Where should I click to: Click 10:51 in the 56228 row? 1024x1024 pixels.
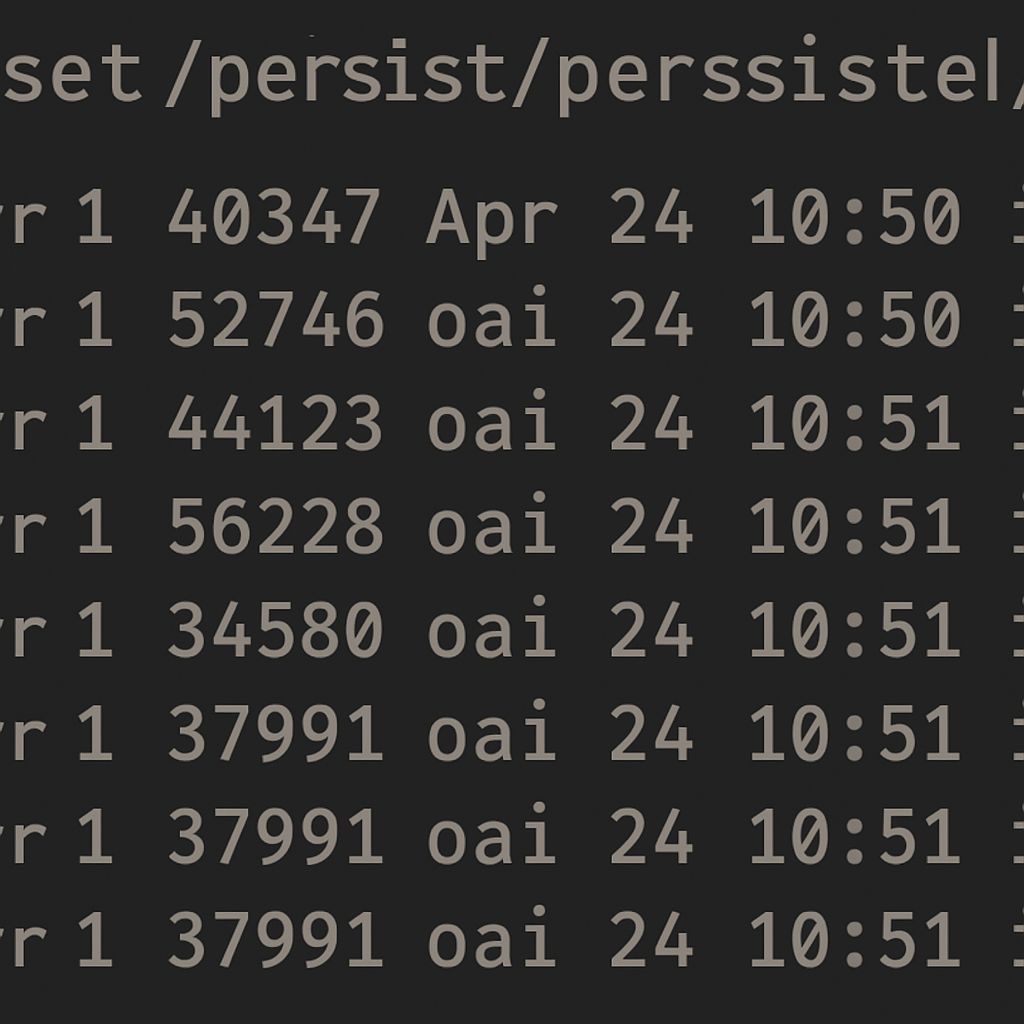pos(855,526)
